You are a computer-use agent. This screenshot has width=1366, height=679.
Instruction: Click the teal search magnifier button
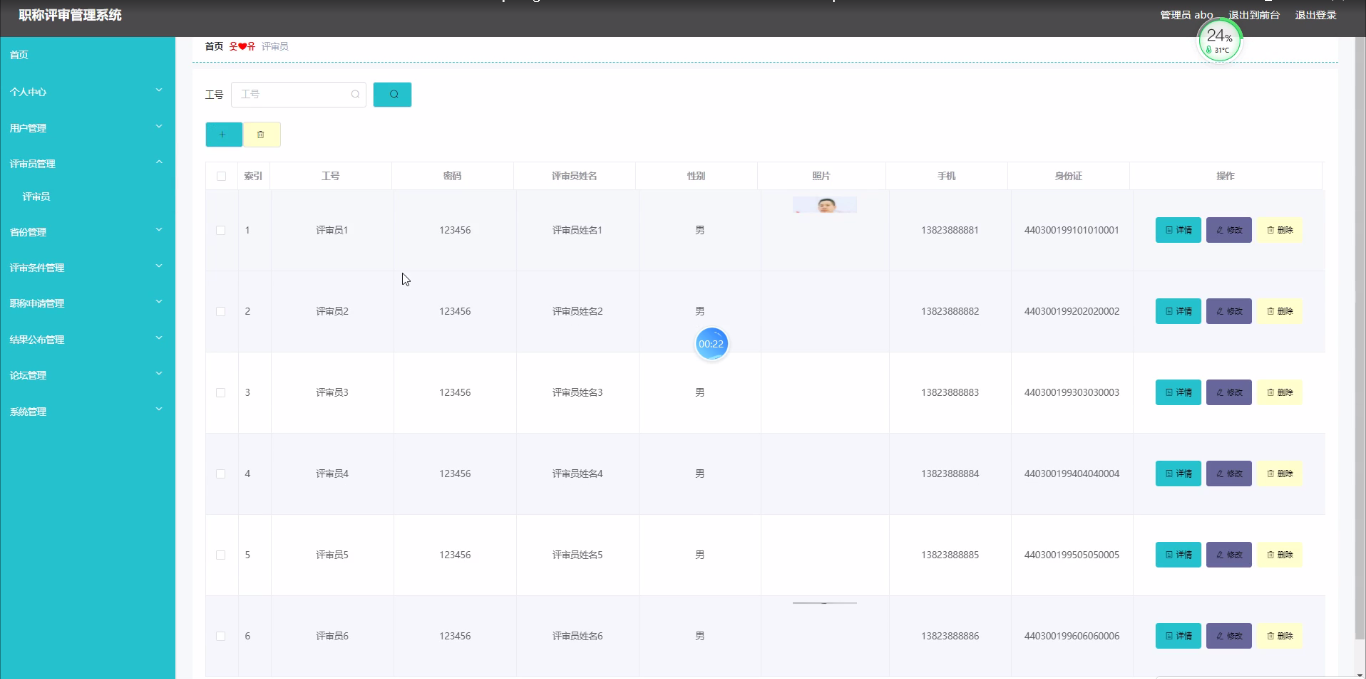pyautogui.click(x=392, y=94)
